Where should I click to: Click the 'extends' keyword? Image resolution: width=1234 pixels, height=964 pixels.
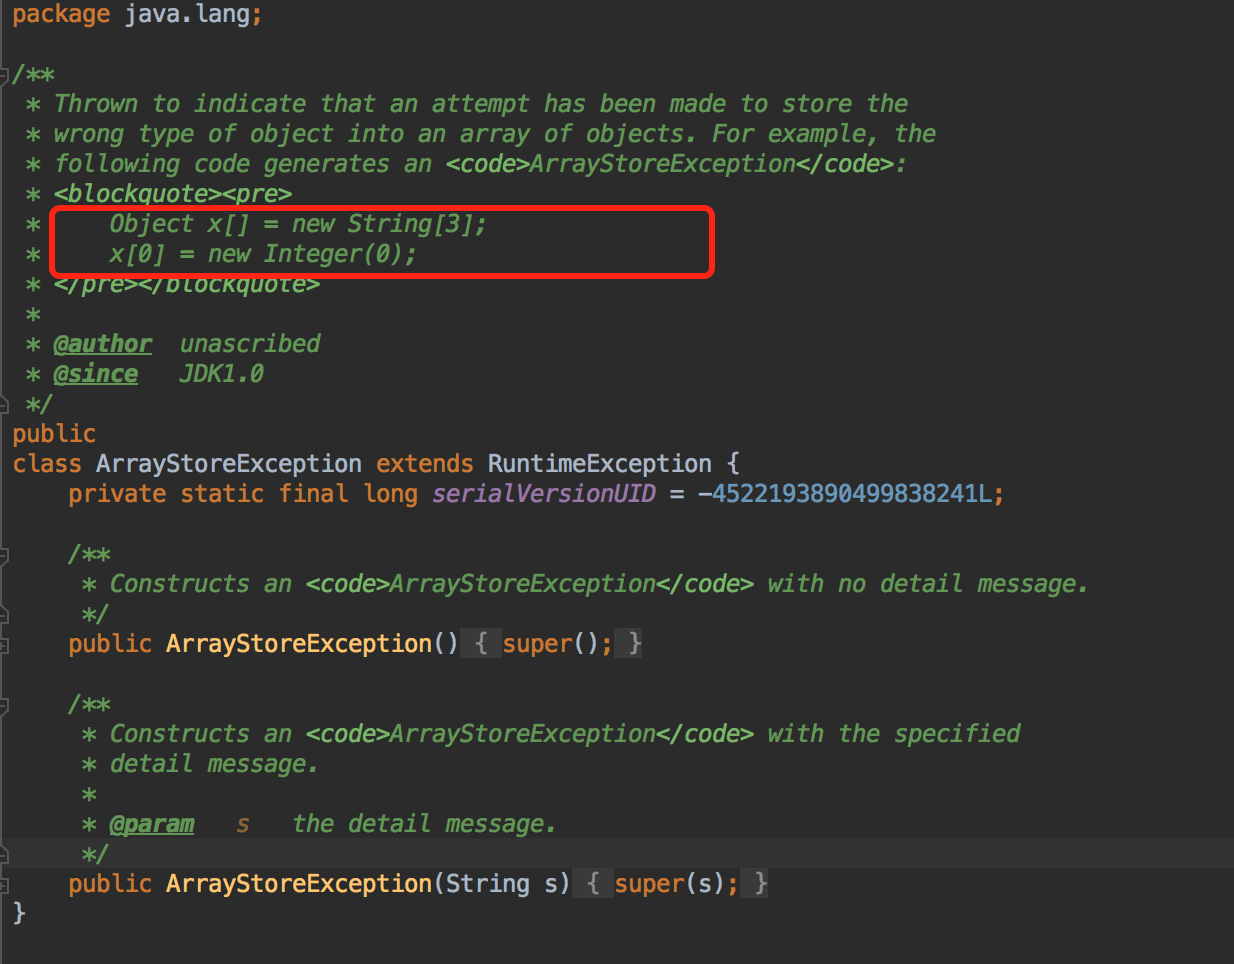pyautogui.click(x=425, y=463)
